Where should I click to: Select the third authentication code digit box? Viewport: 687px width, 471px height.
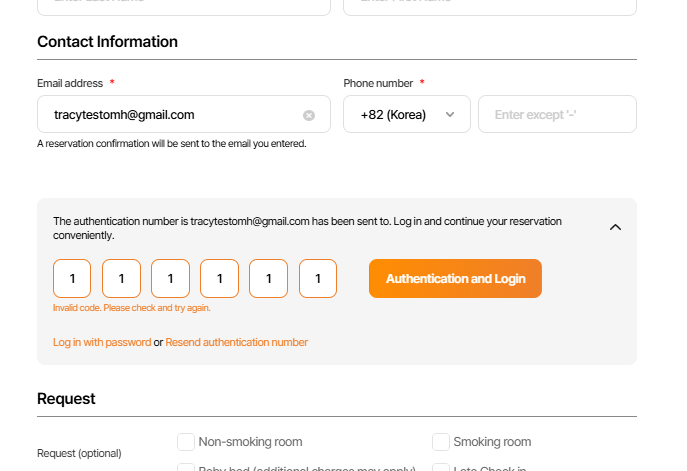tap(170, 279)
